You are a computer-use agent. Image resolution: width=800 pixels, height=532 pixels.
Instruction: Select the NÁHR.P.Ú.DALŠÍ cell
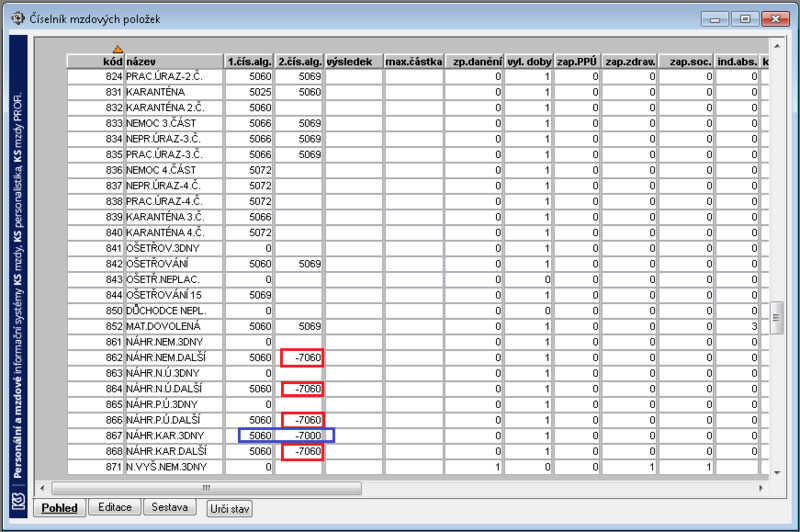tap(174, 420)
